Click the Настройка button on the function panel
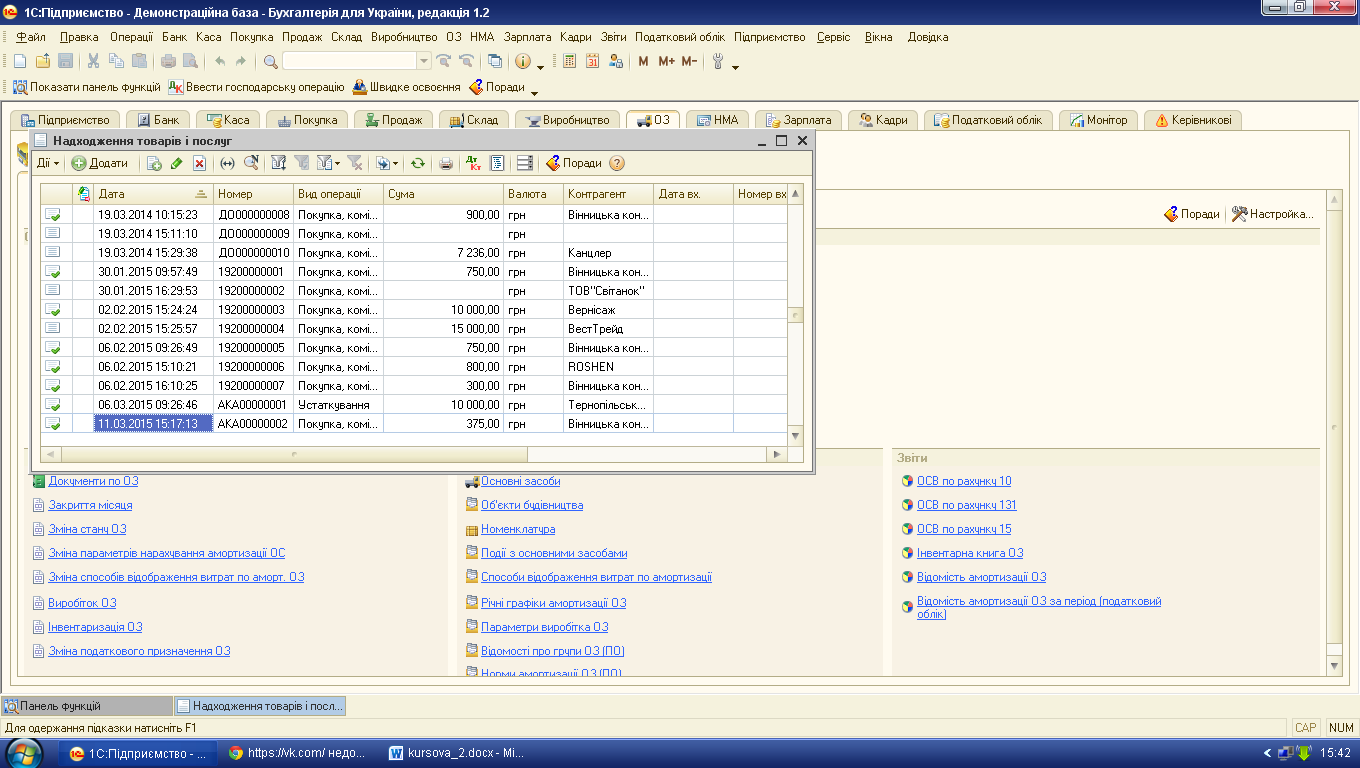The height and width of the screenshot is (768, 1360). tap(1272, 214)
